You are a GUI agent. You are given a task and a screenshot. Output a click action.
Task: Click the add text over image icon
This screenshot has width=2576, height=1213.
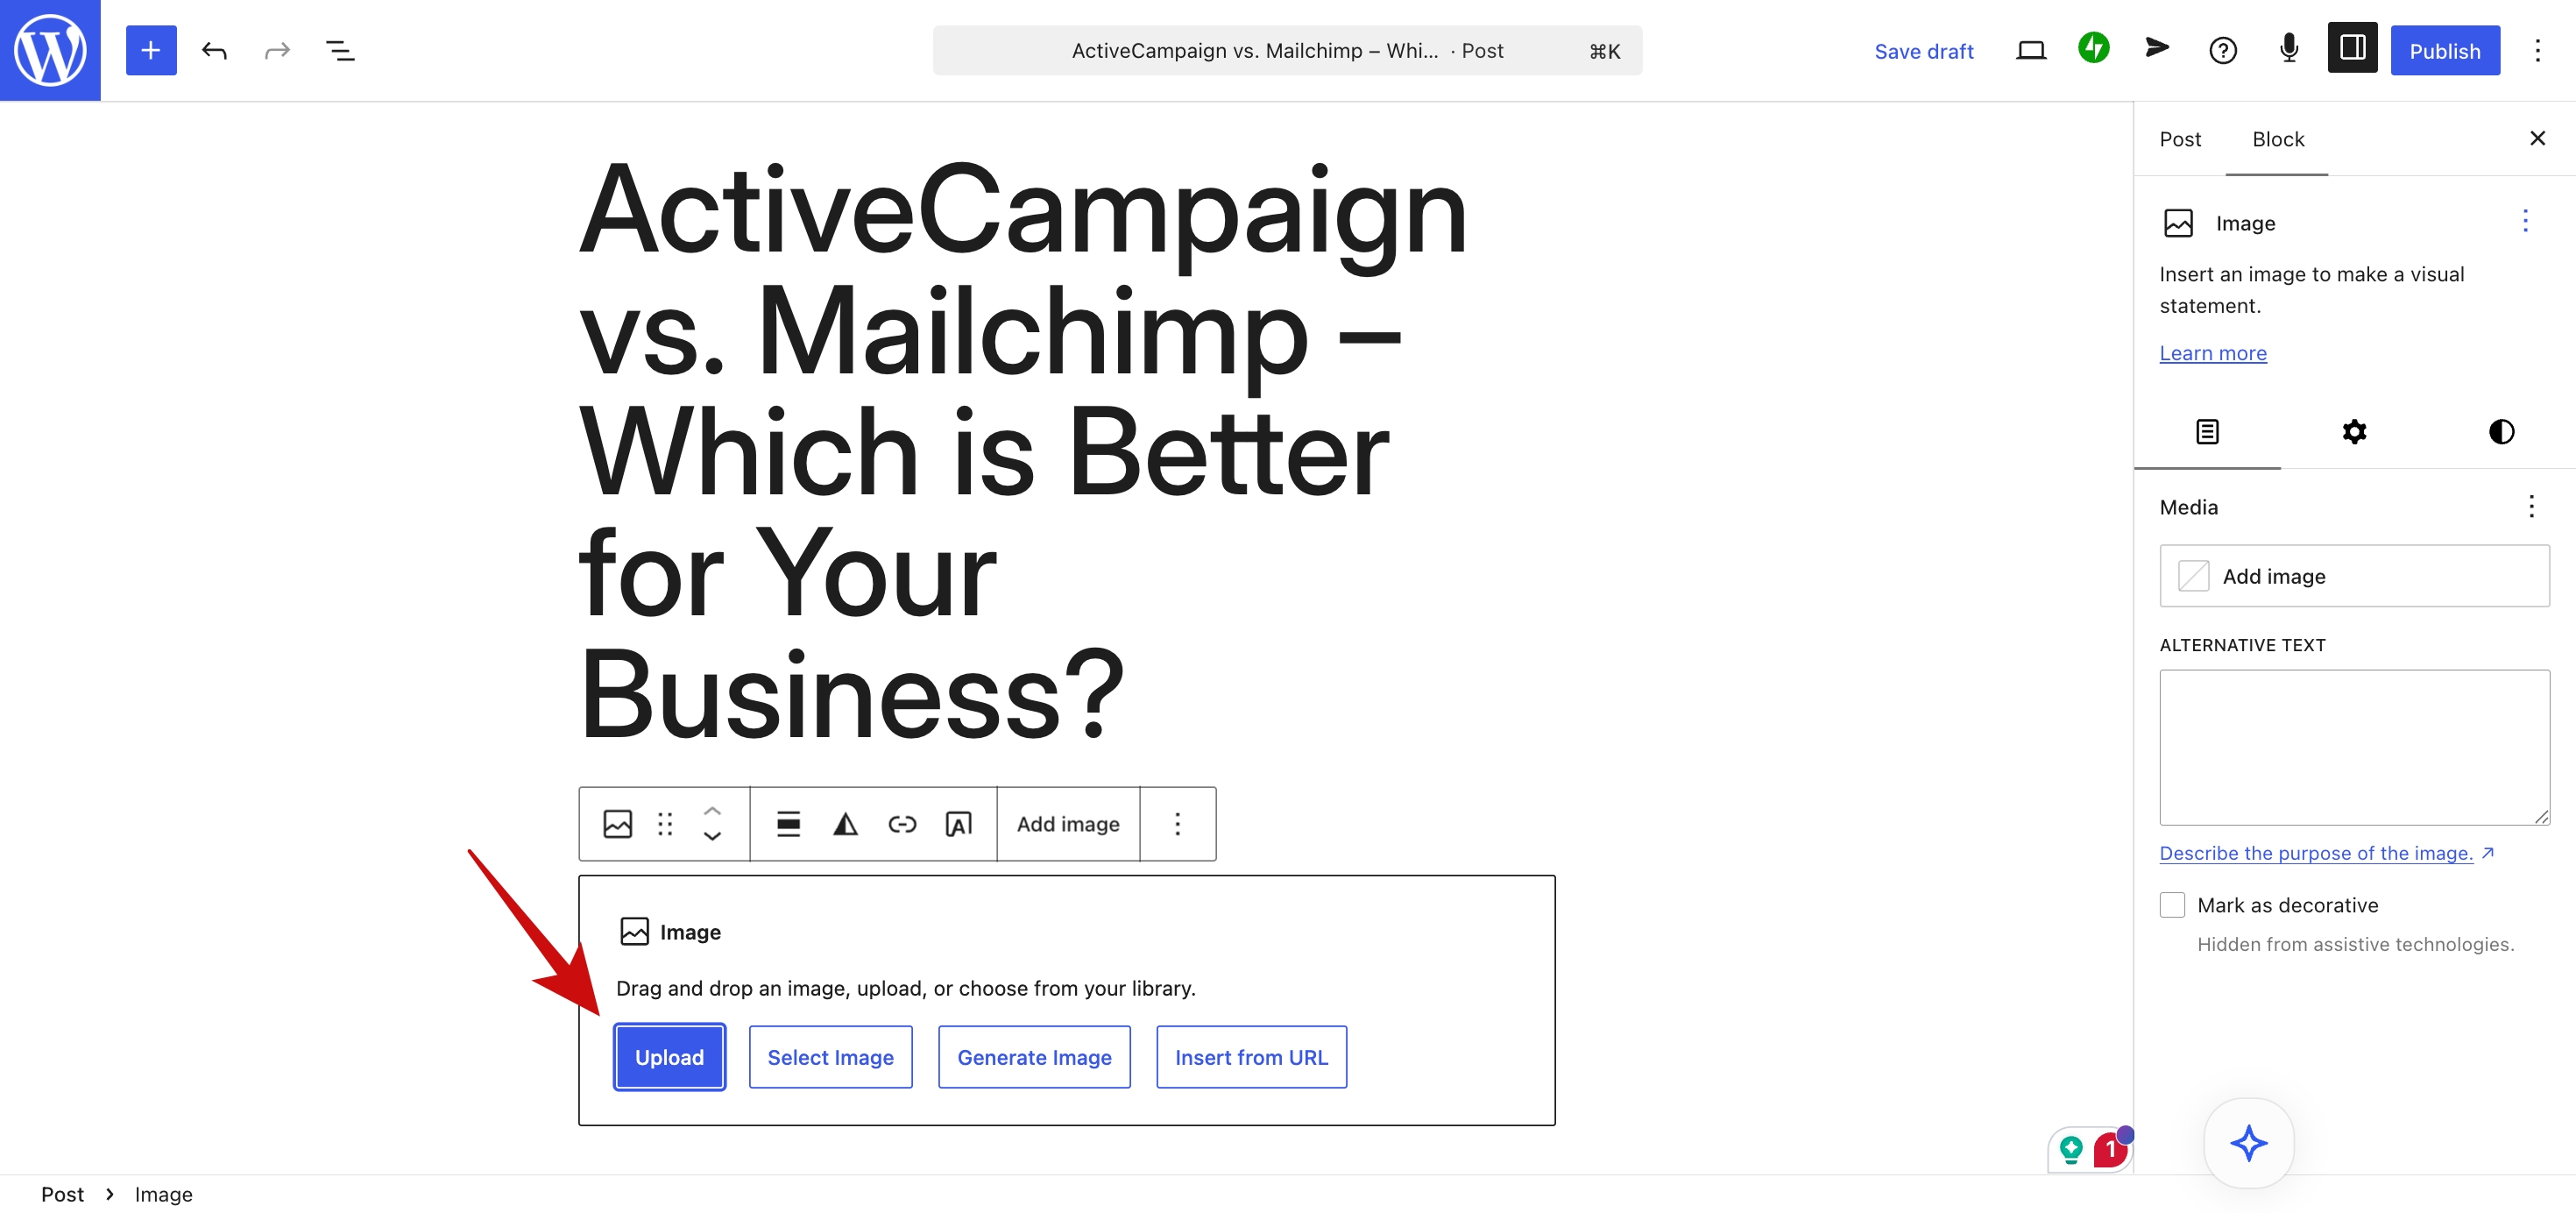click(x=958, y=823)
